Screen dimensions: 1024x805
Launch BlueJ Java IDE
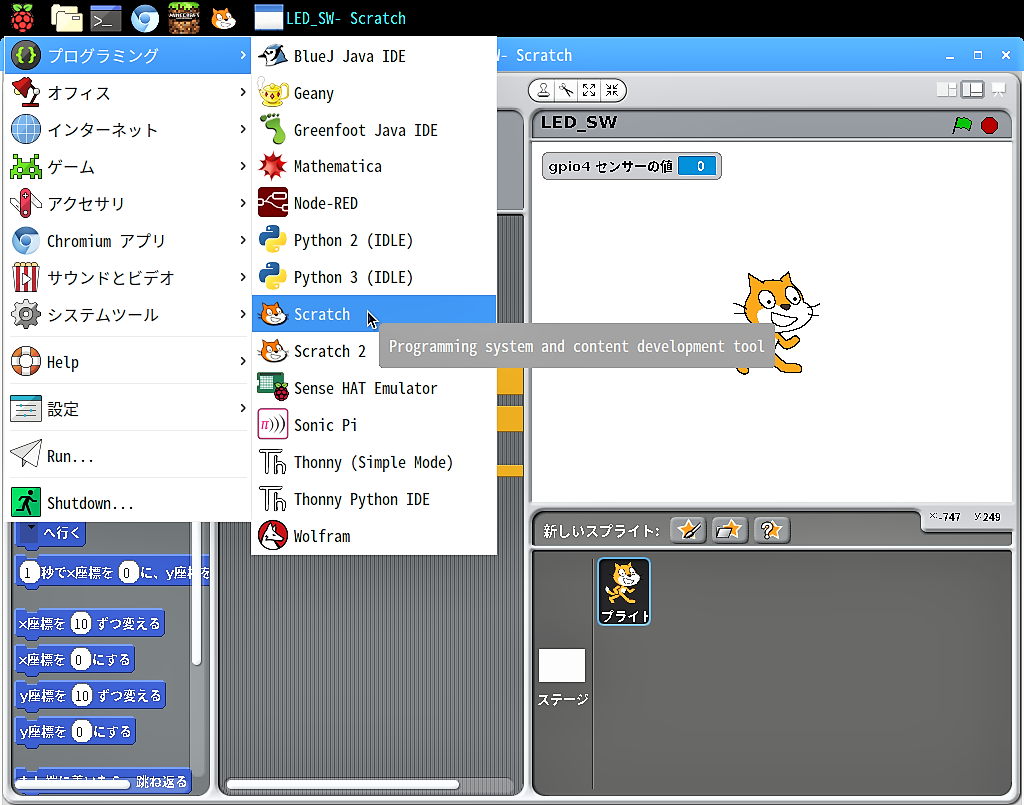[374, 55]
